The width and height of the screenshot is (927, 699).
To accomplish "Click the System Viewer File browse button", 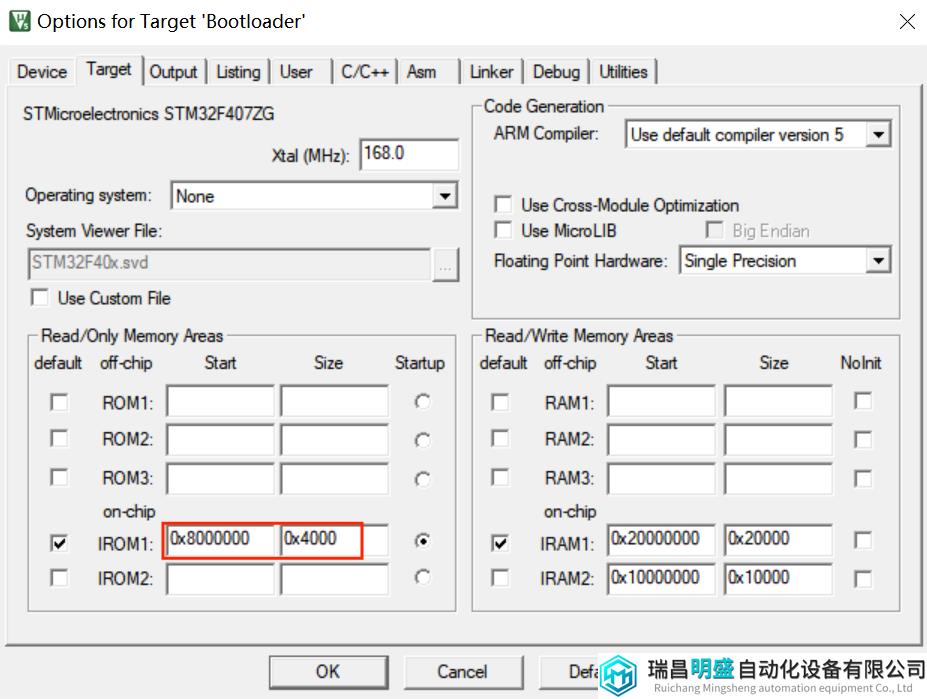I will (x=445, y=264).
